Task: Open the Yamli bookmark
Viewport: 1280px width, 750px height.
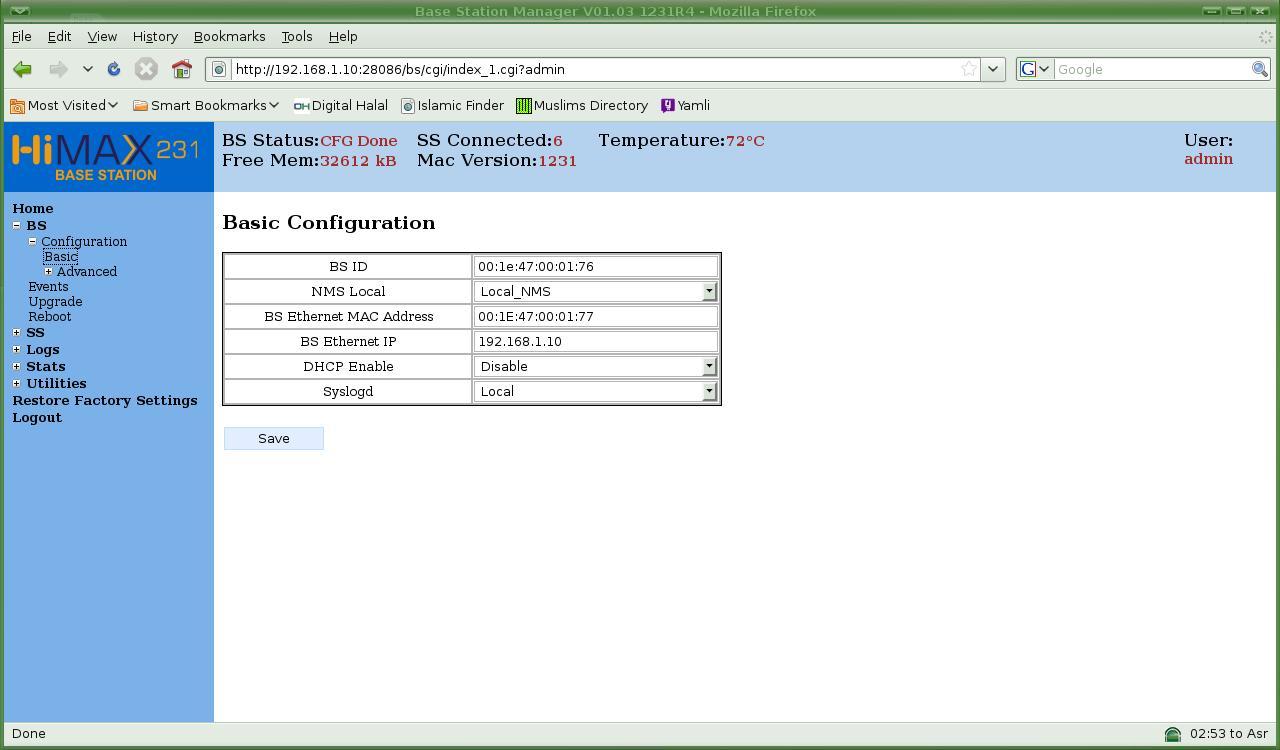Action: (685, 105)
